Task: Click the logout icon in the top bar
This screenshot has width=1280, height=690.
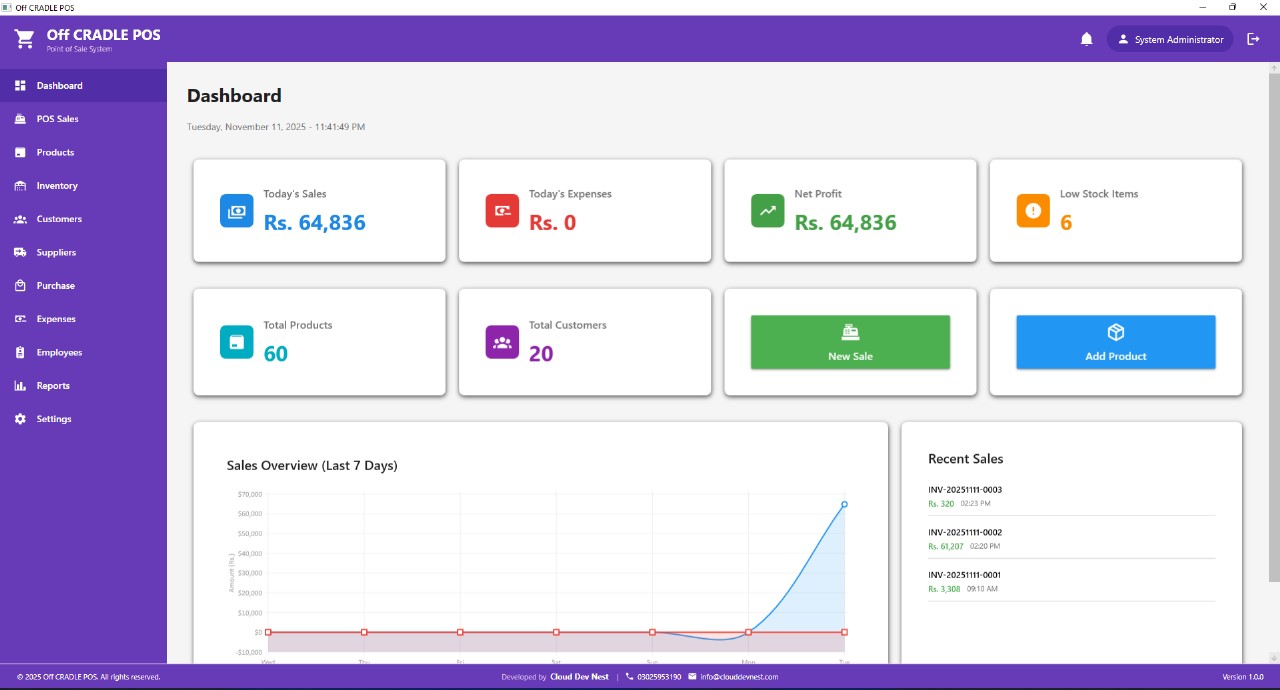Action: [x=1253, y=38]
